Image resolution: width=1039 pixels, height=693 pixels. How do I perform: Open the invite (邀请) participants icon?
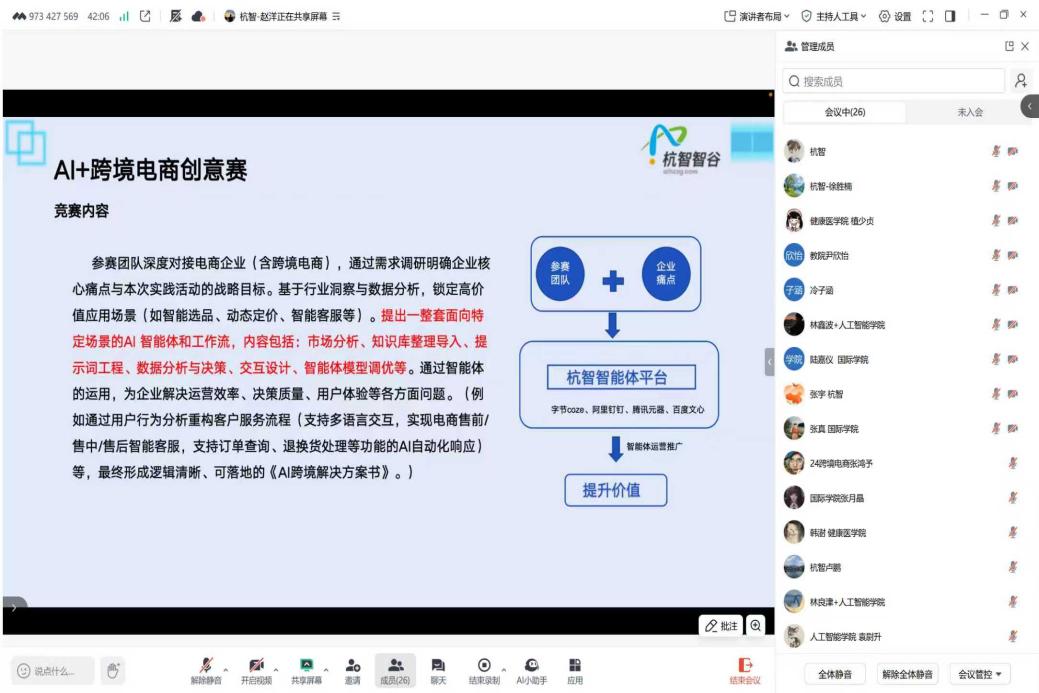click(352, 666)
